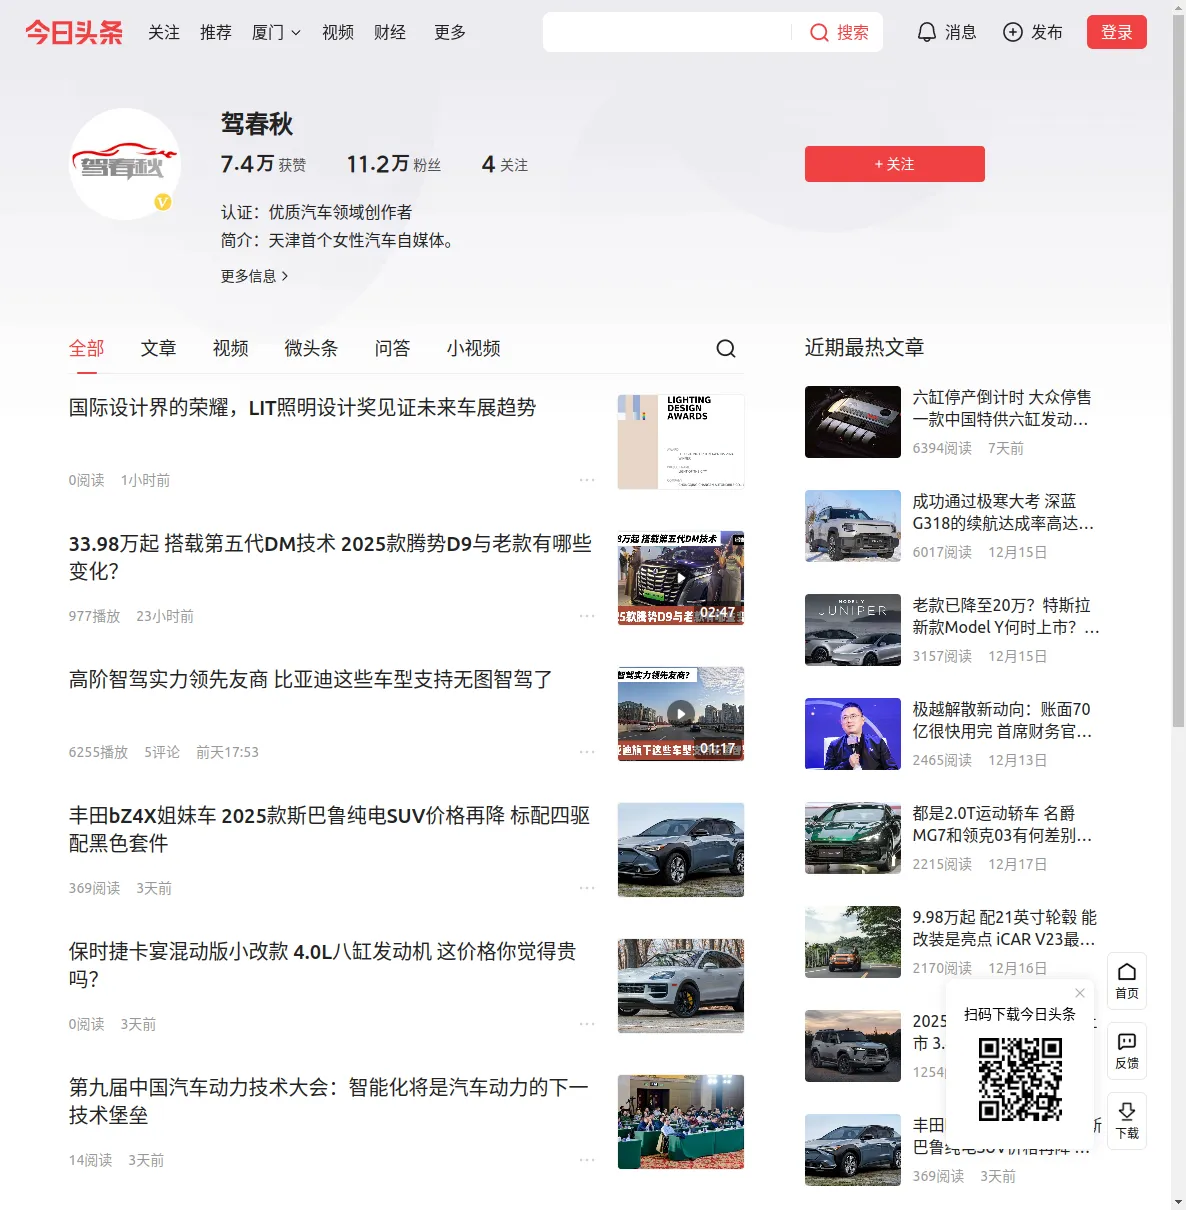
Task: Open the Subaru SUV thumbnail in main feed
Action: (681, 850)
